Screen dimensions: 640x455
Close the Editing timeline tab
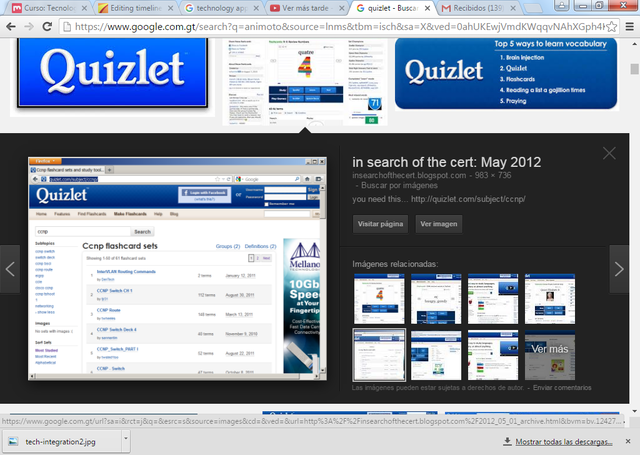coord(170,8)
